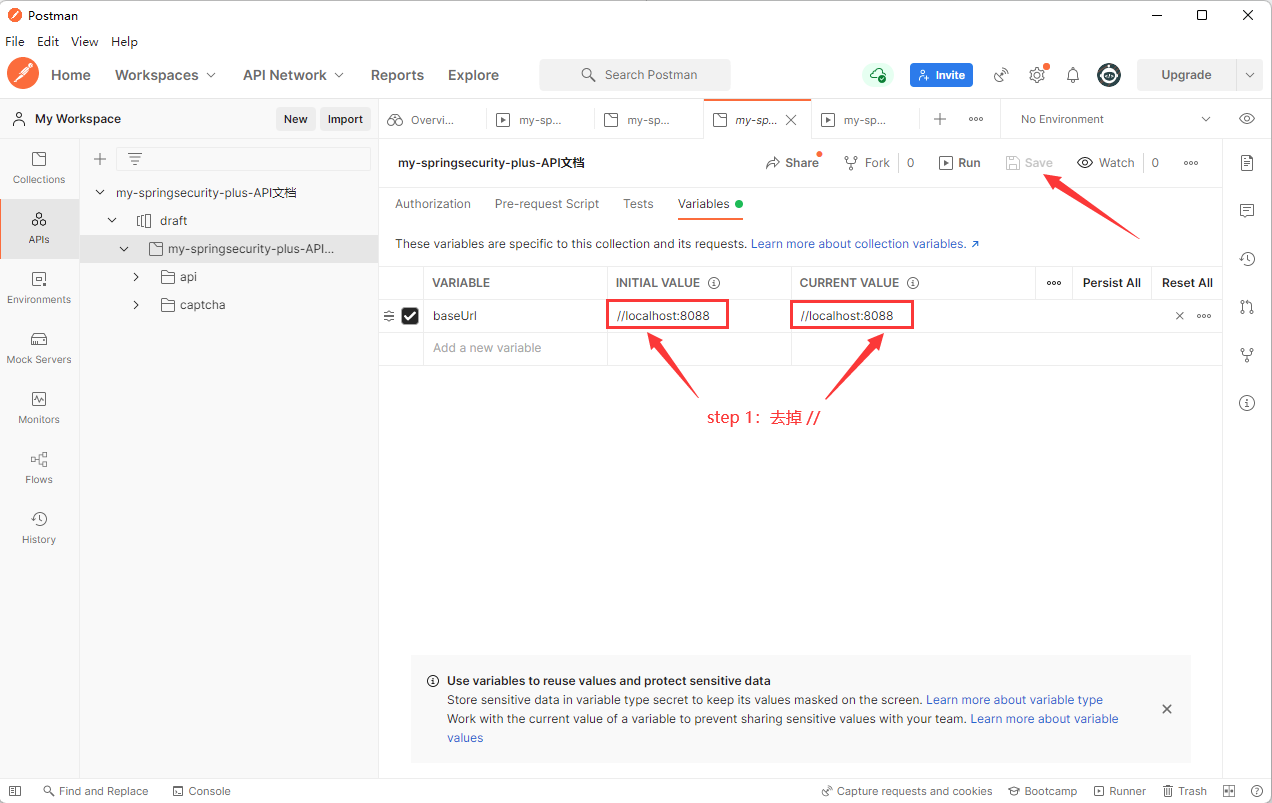Click the Persist All button
Image resolution: width=1272 pixels, height=803 pixels.
tap(1112, 283)
